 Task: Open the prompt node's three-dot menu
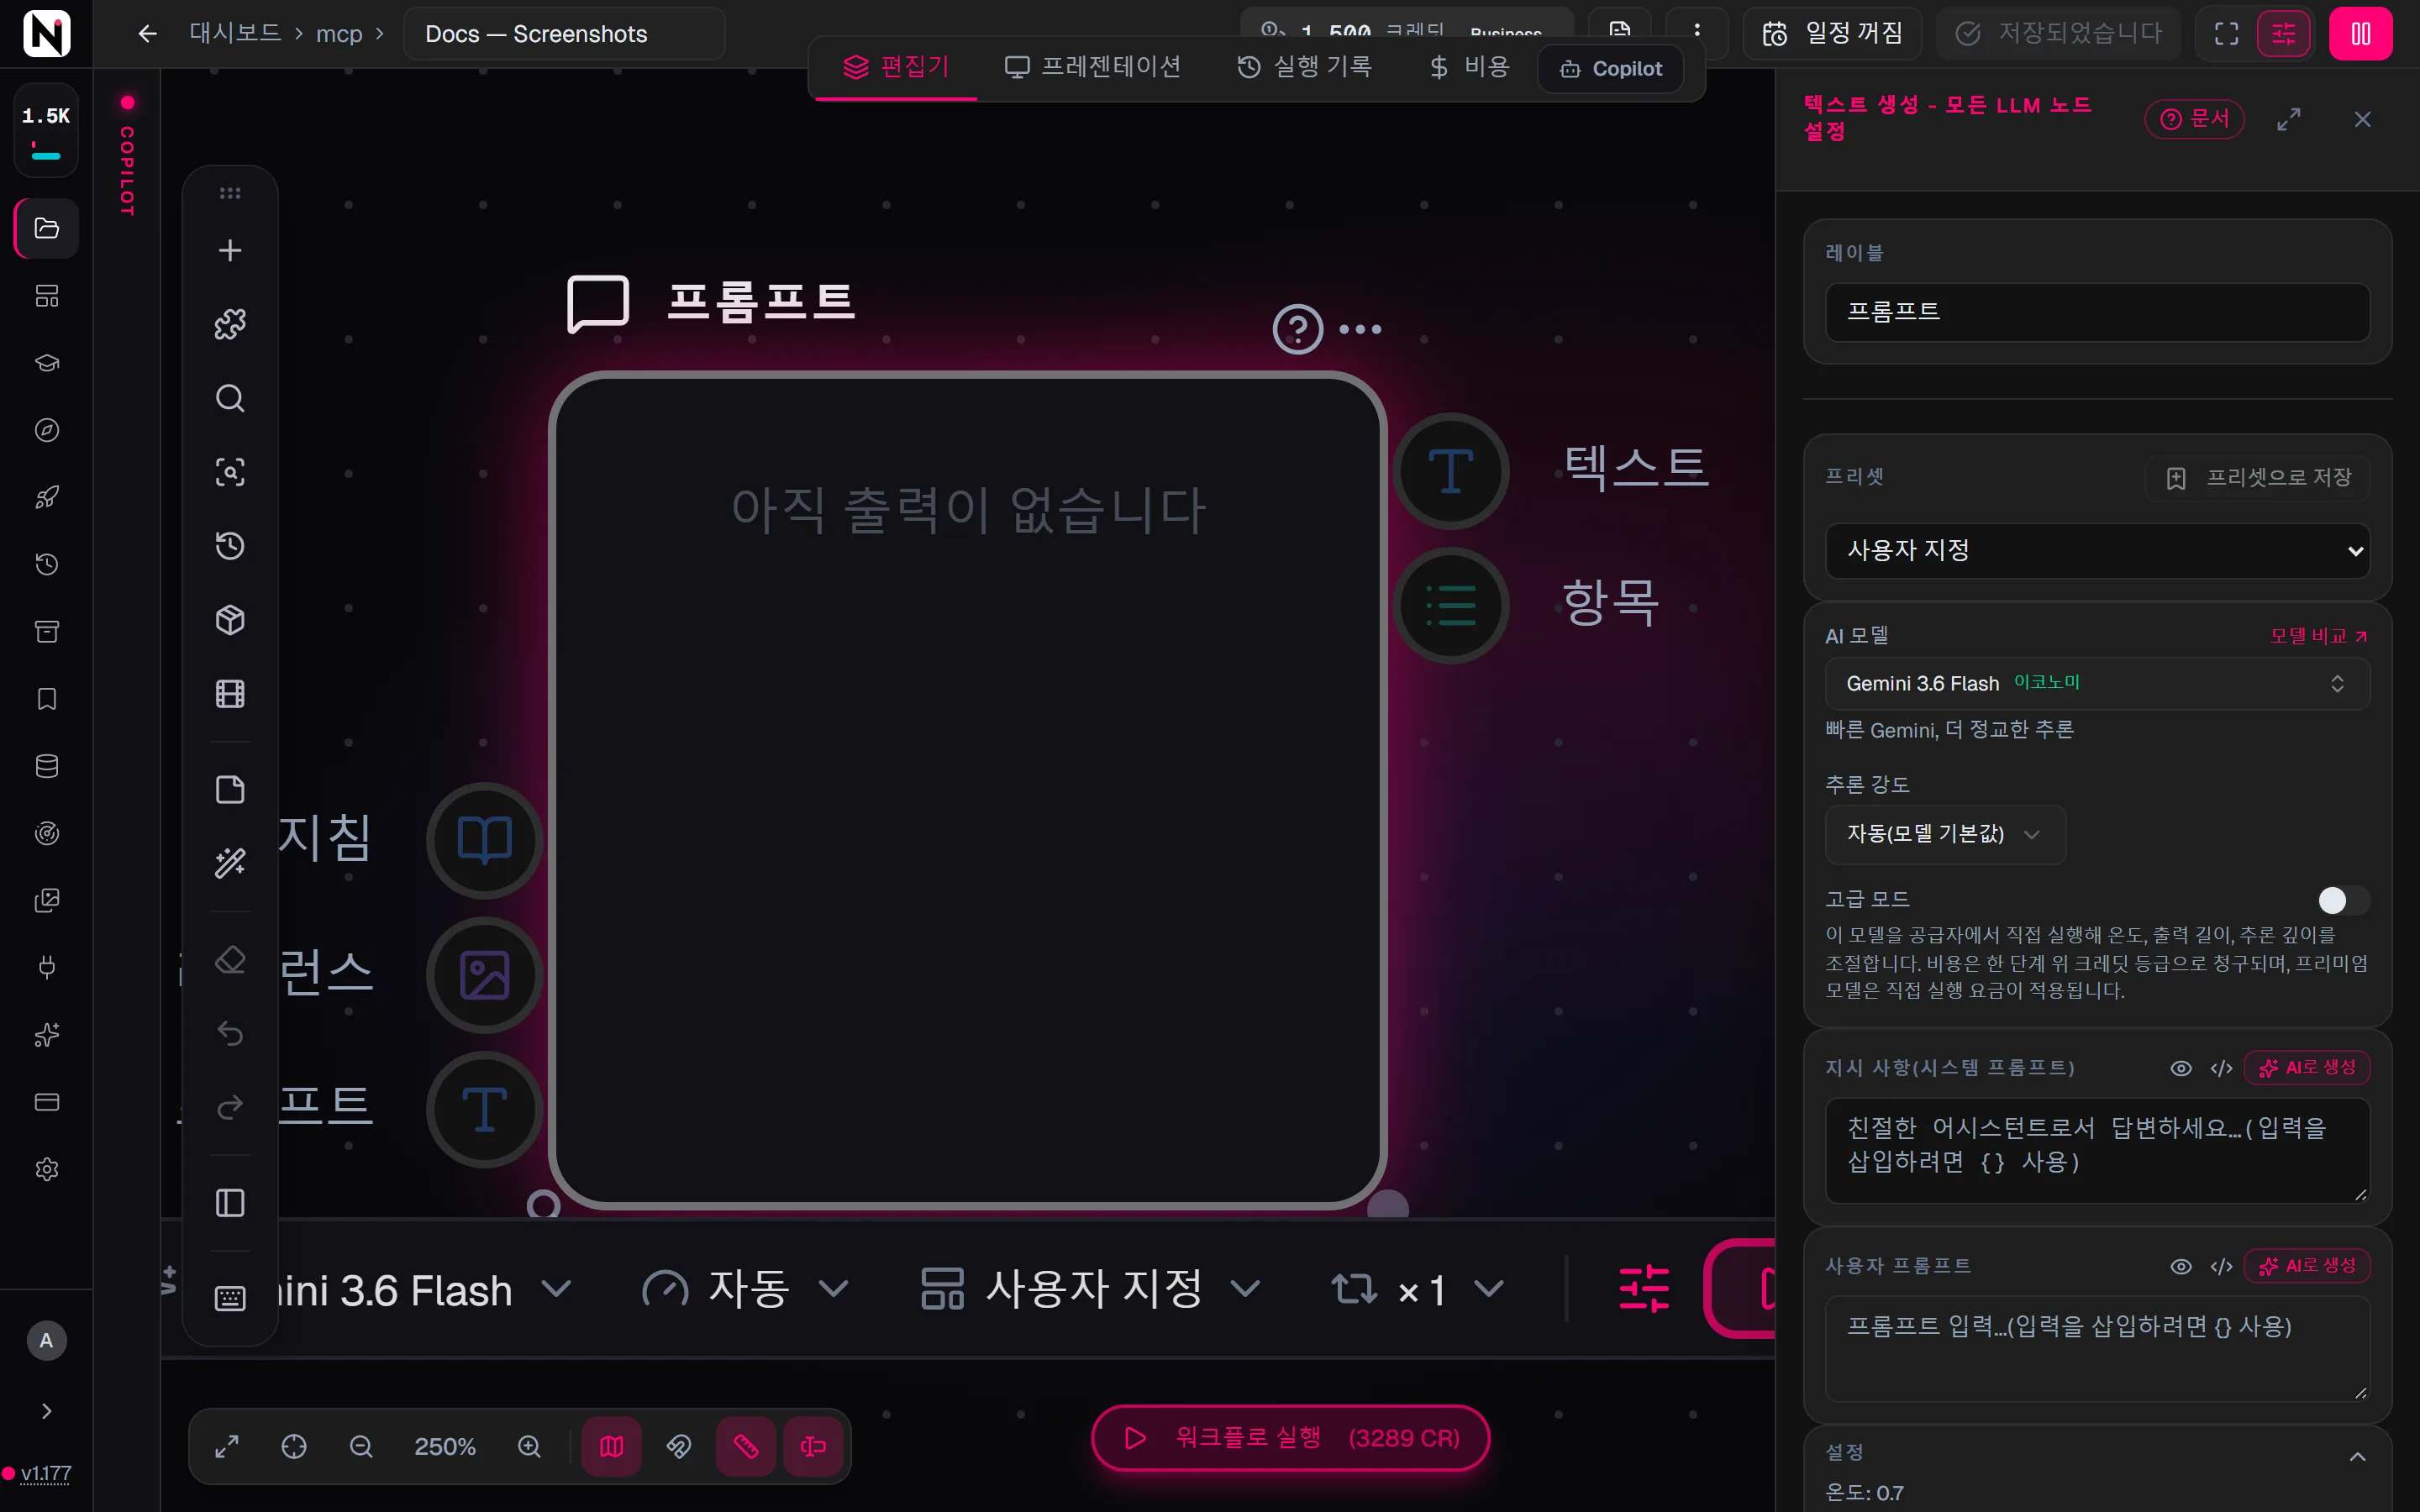pyautogui.click(x=1360, y=329)
